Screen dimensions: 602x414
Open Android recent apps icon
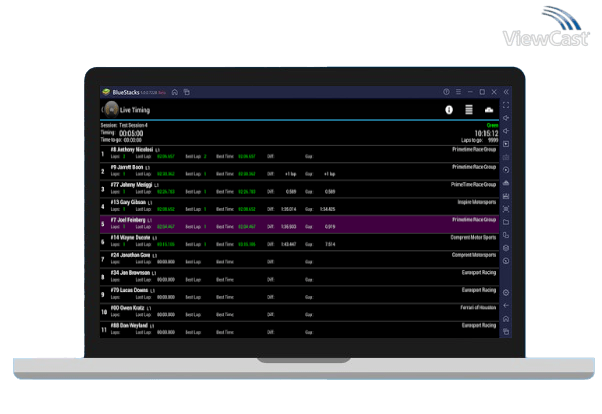506,332
